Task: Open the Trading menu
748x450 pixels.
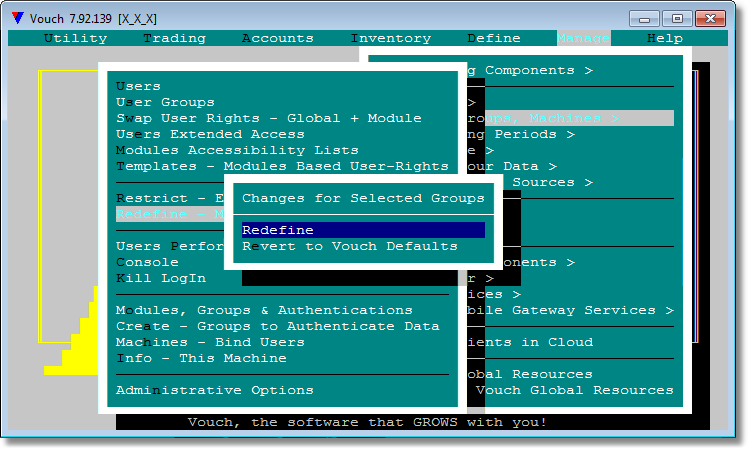Action: pyautogui.click(x=174, y=38)
